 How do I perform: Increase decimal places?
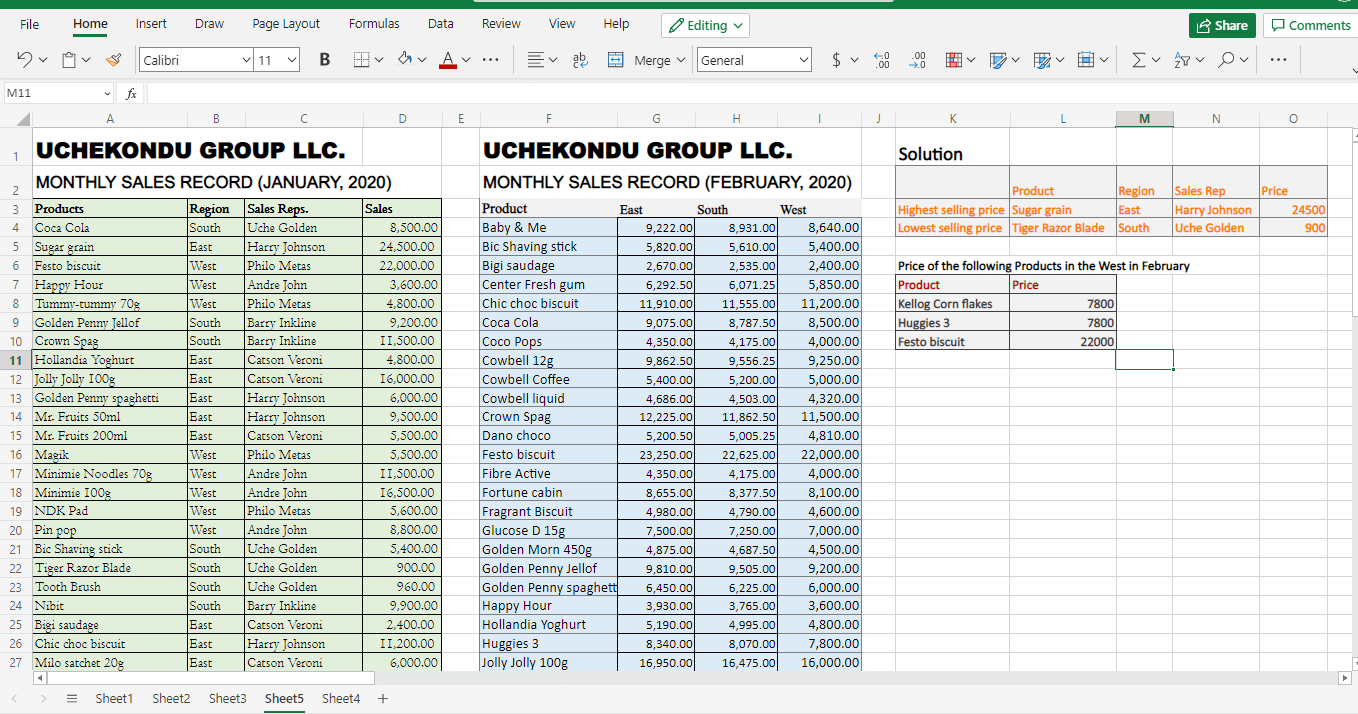click(x=881, y=59)
